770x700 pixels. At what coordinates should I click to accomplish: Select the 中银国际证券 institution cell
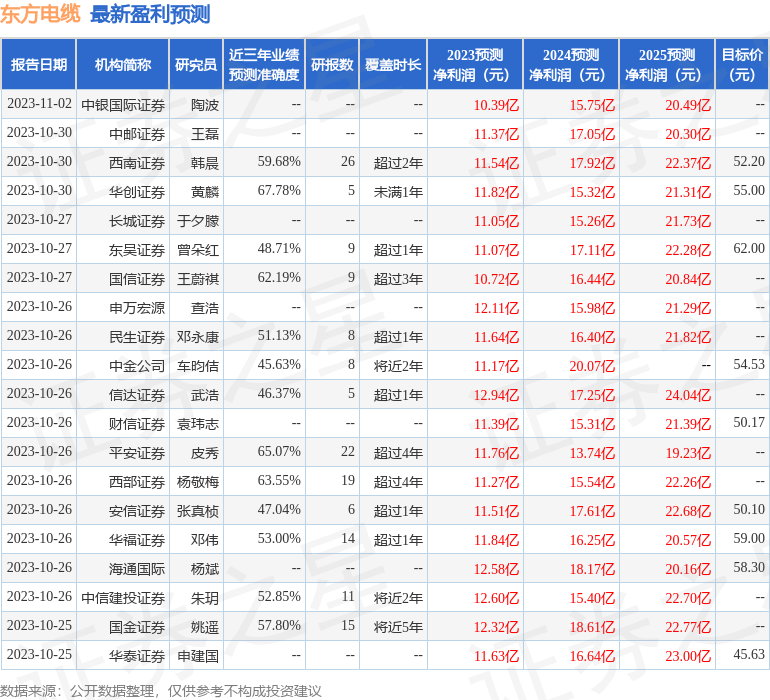(123, 105)
